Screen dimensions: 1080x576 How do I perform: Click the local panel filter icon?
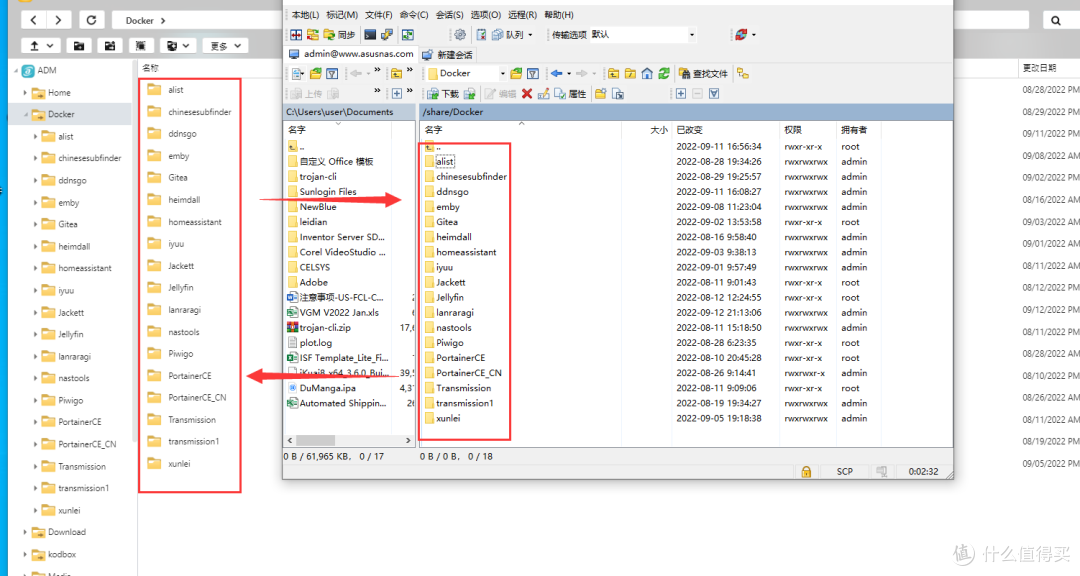click(x=332, y=73)
